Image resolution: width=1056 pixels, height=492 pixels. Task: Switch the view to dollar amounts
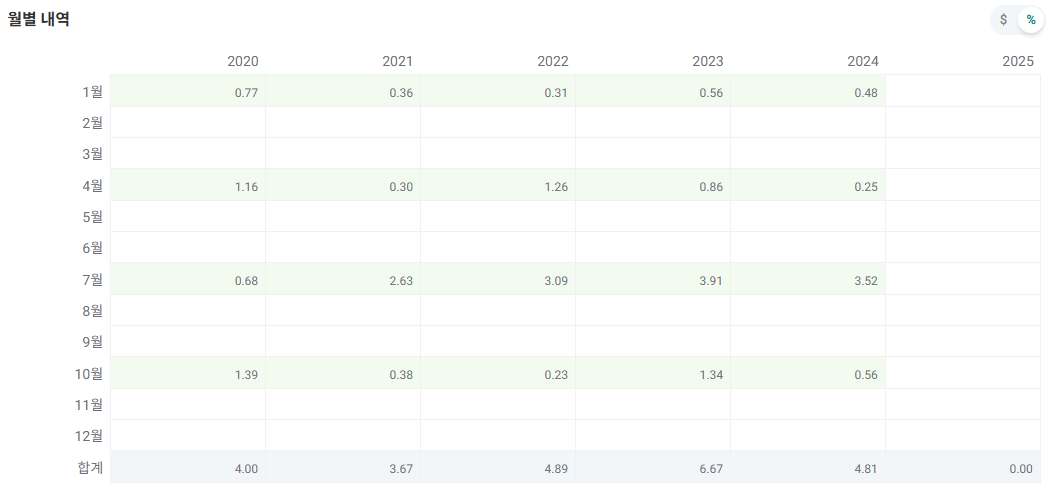(1003, 20)
